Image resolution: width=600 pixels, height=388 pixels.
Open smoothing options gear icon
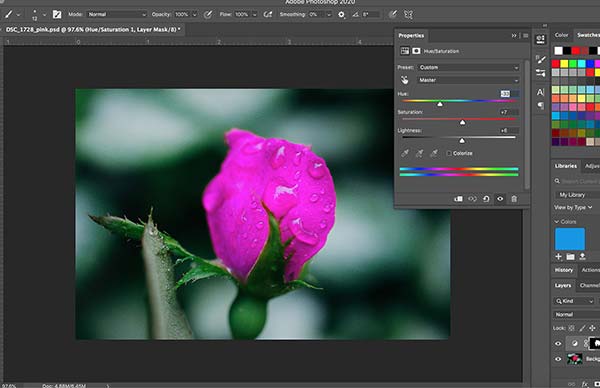pos(341,15)
